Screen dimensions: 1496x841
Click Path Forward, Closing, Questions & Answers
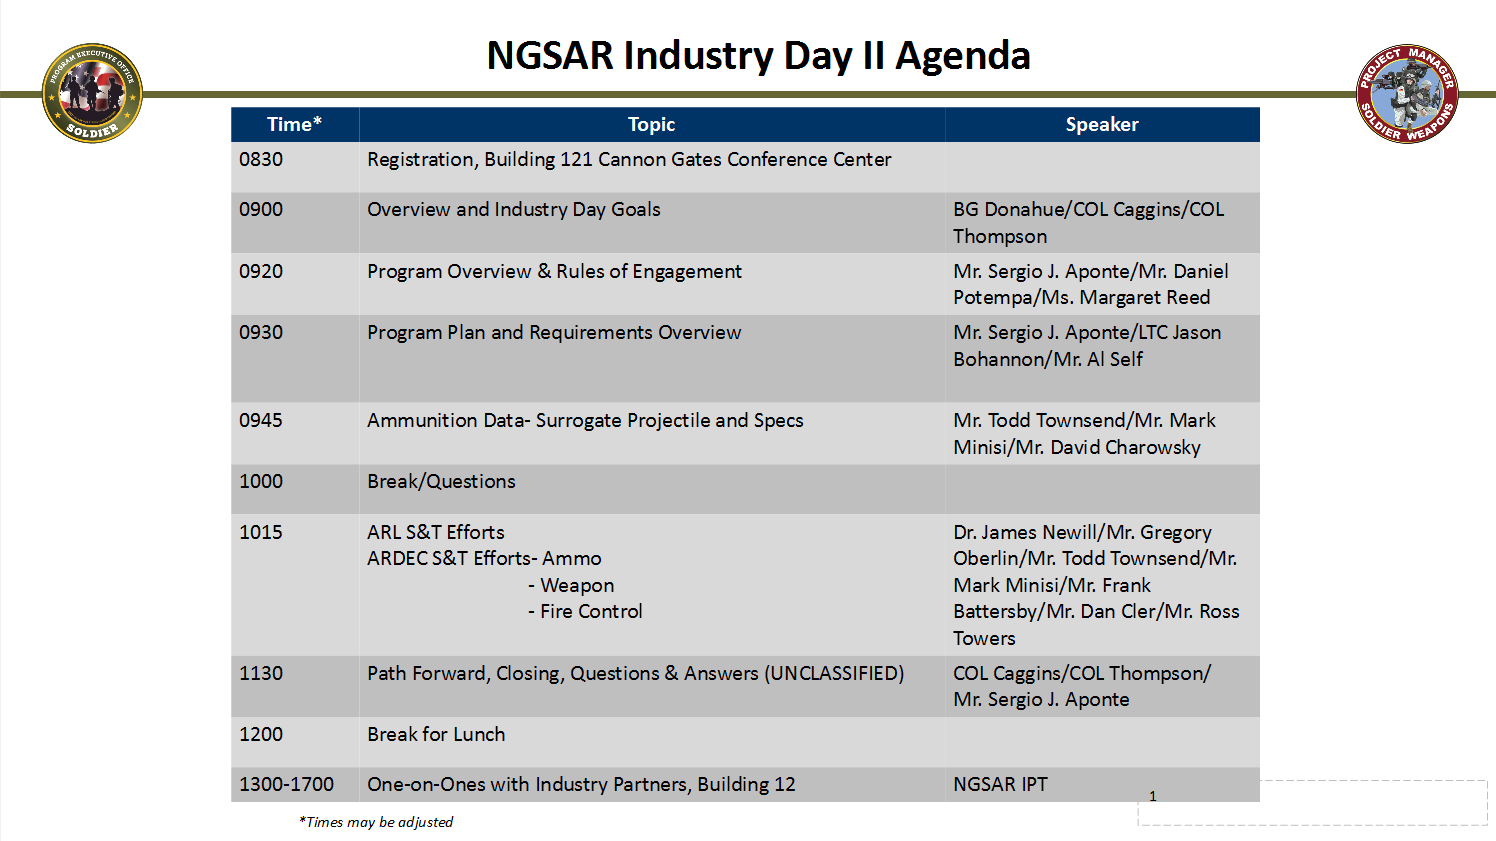[635, 673]
